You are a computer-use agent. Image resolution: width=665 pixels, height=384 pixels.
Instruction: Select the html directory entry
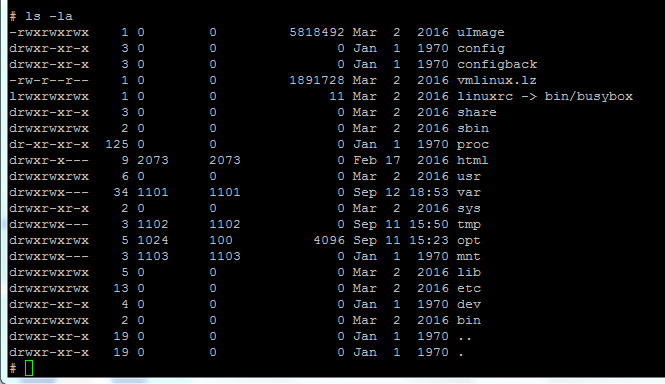coord(472,160)
